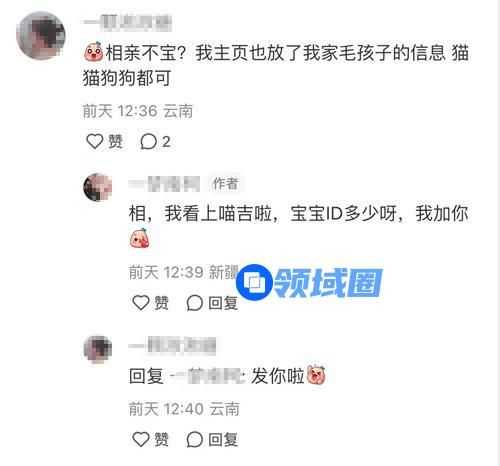
Task: Like the top comment from Yunnan
Action: (95, 141)
